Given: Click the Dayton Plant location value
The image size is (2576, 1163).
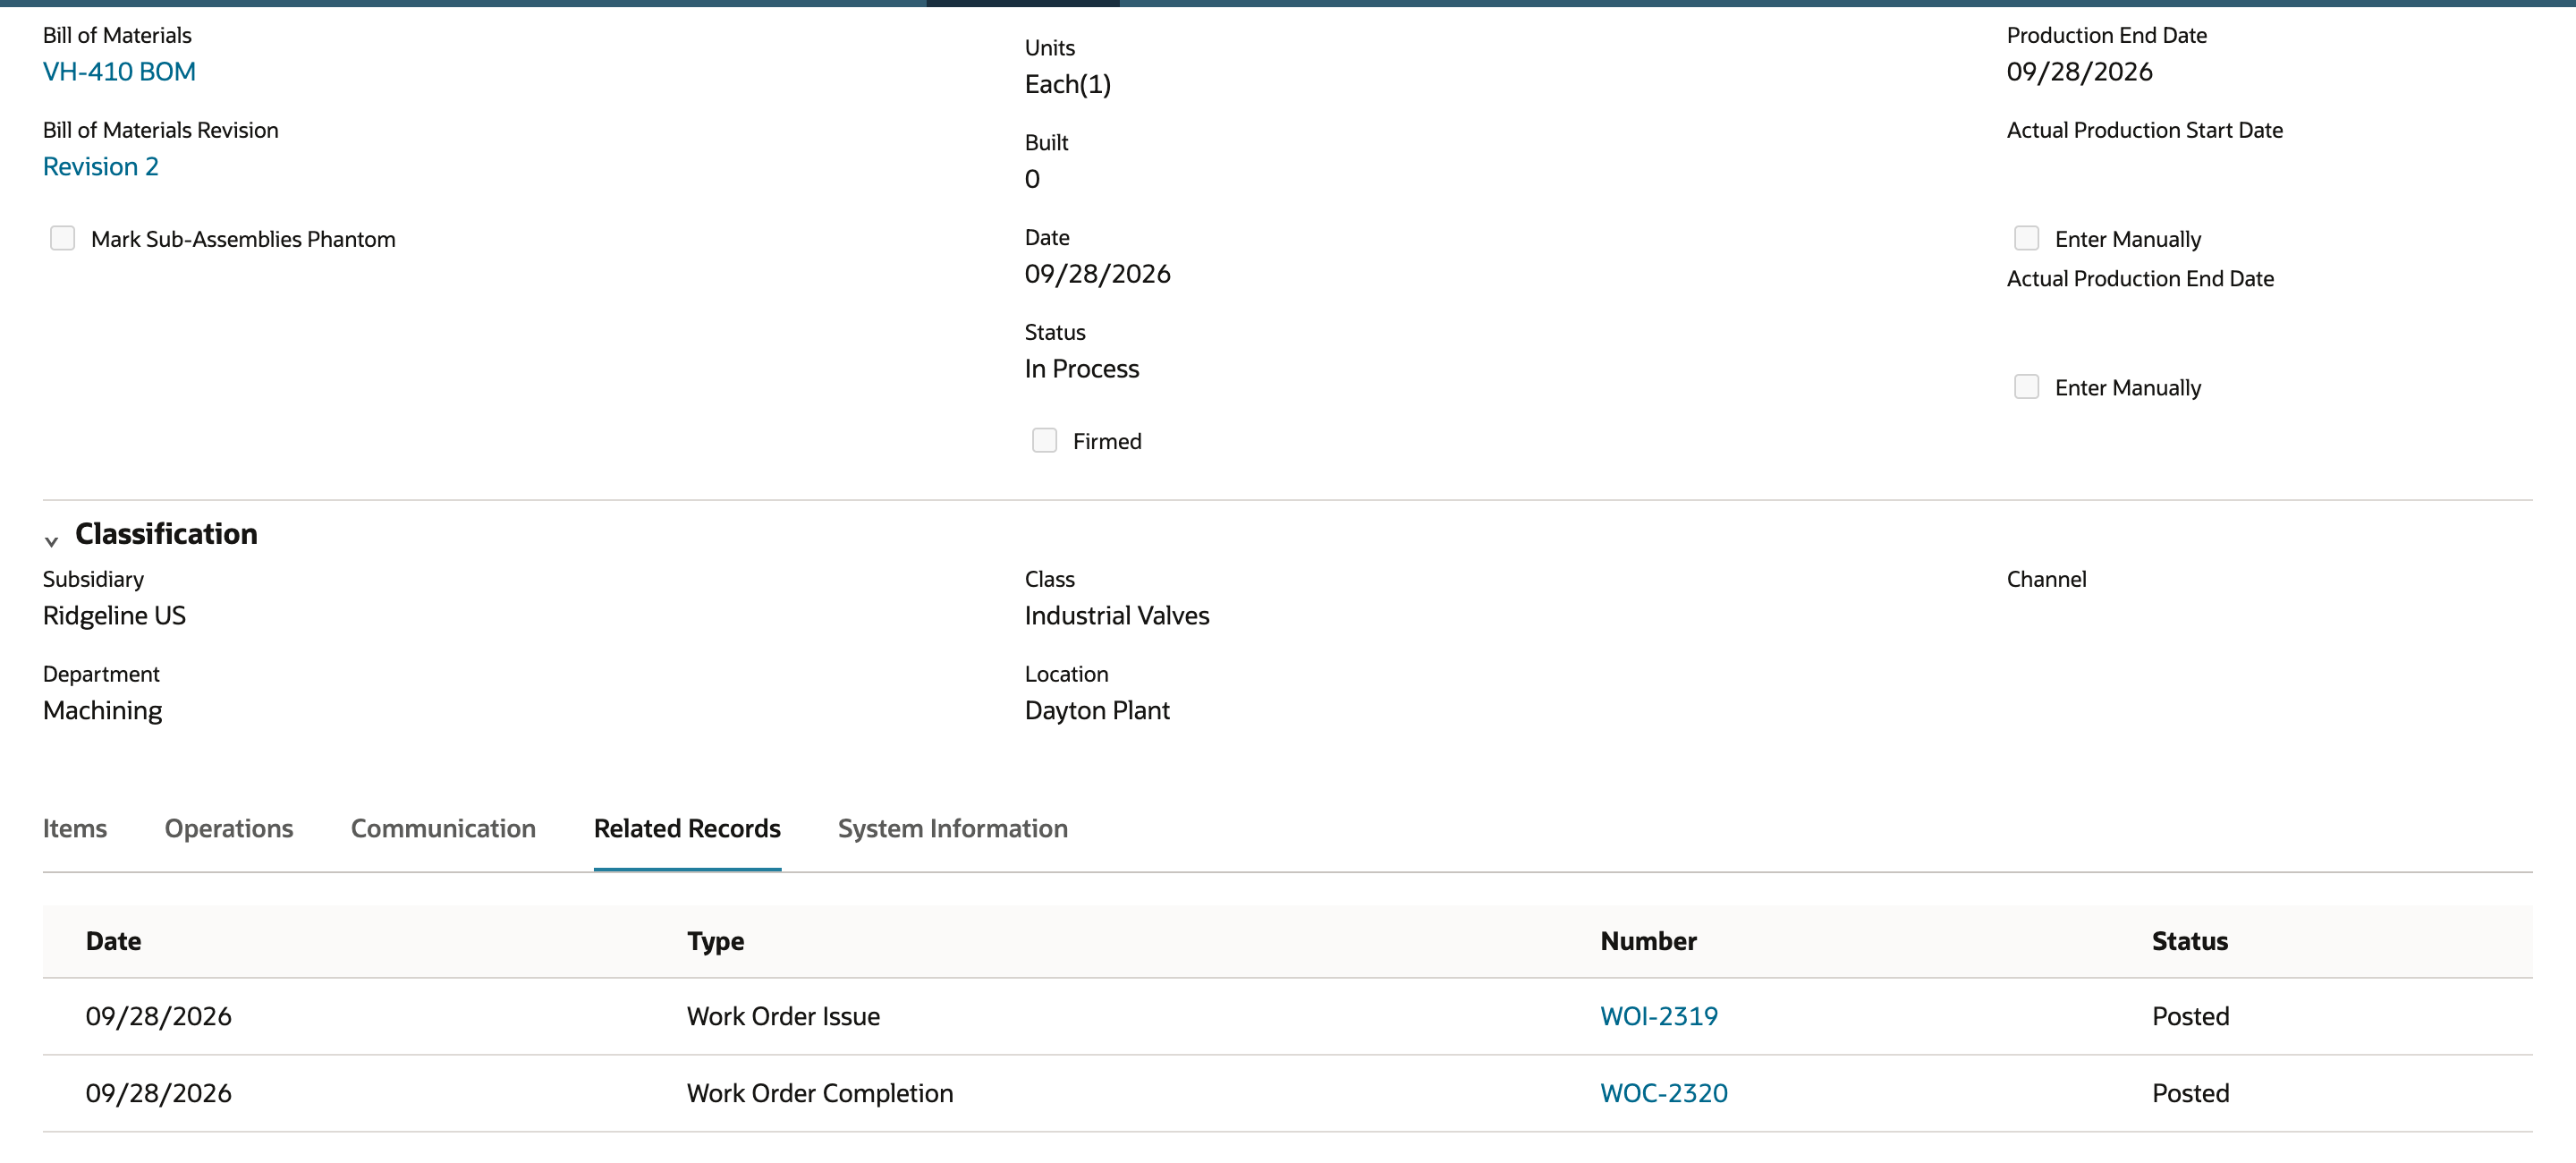Looking at the screenshot, I should (x=1096, y=711).
